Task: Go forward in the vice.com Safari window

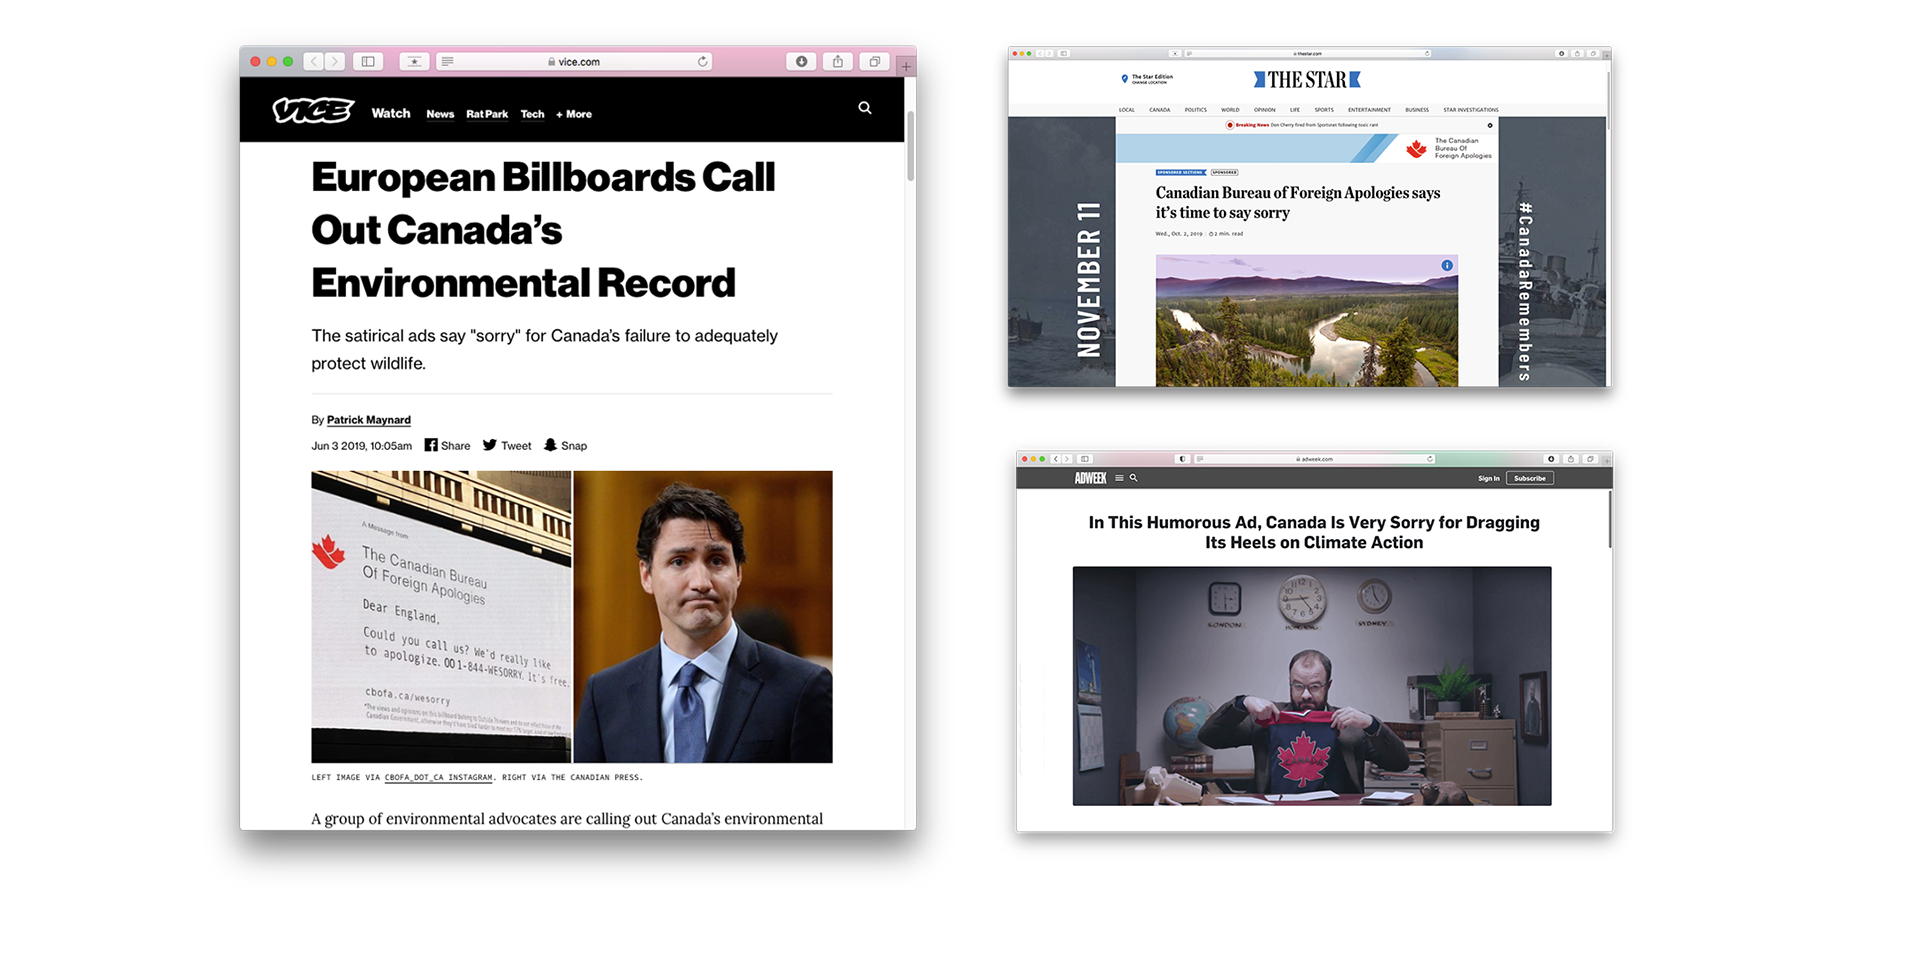Action: [335, 61]
